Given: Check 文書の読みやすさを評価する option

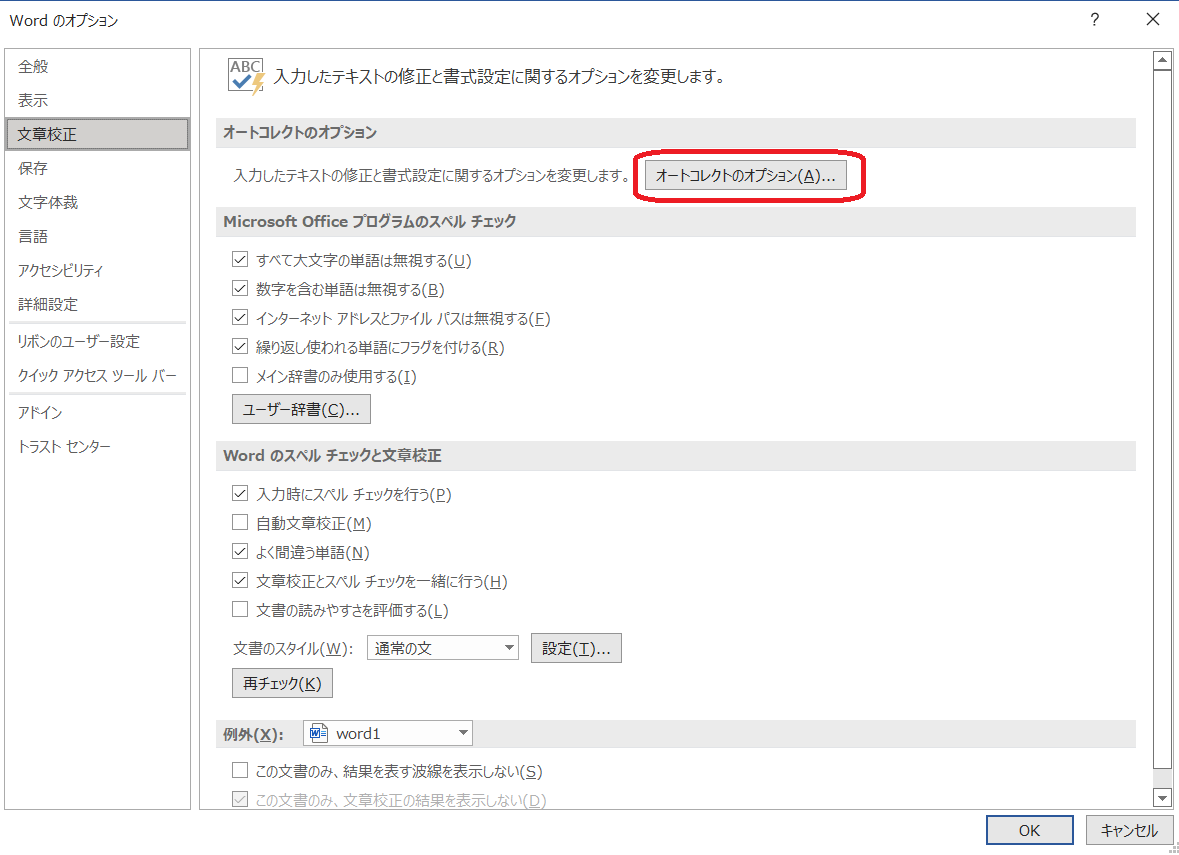Looking at the screenshot, I should coord(240,609).
